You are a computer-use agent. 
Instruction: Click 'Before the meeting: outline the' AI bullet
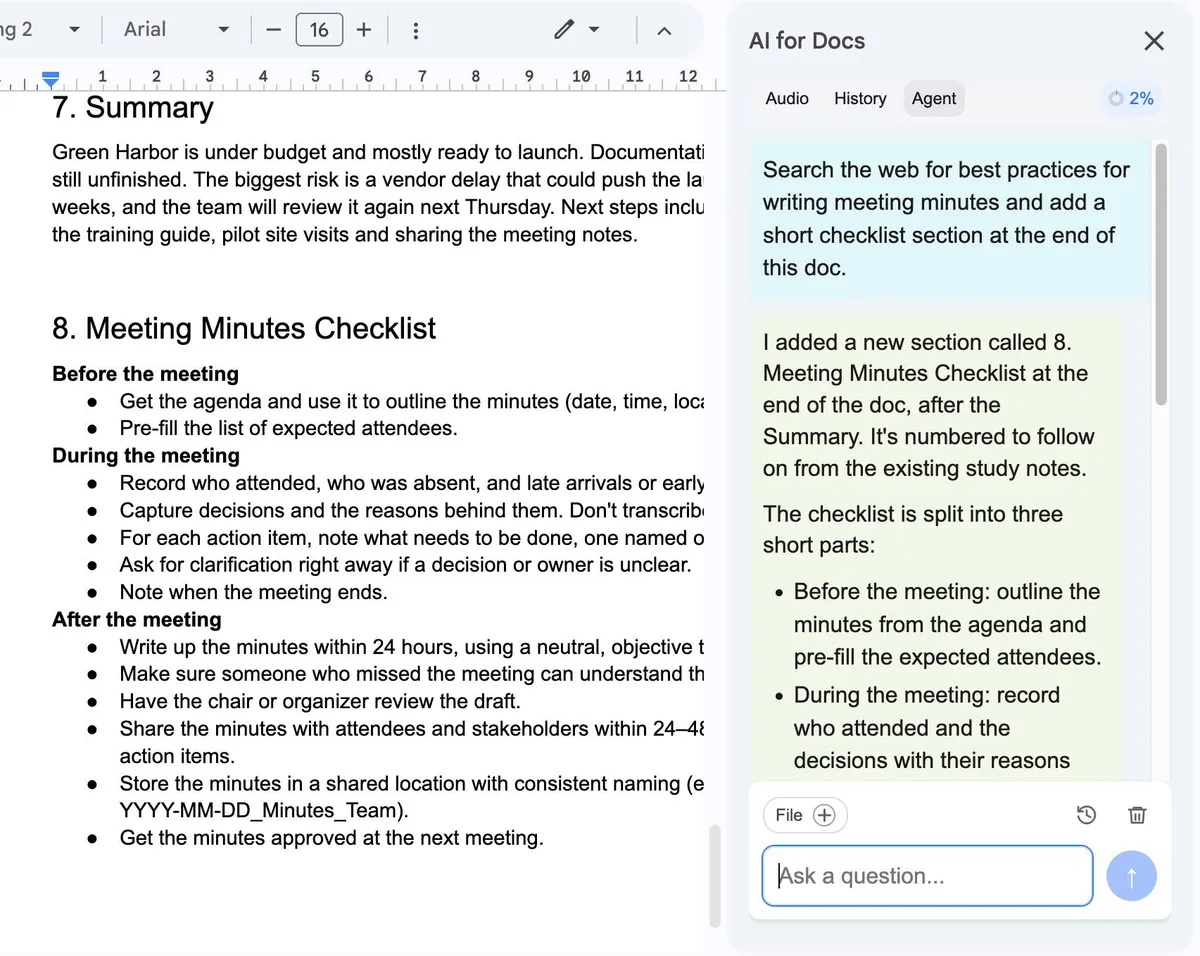947,624
